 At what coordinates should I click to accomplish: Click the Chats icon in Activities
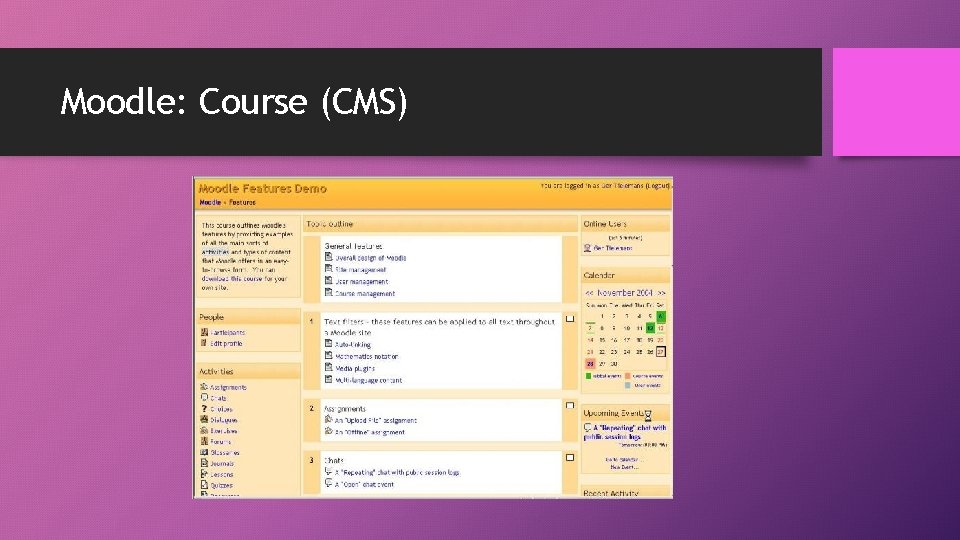click(x=204, y=397)
